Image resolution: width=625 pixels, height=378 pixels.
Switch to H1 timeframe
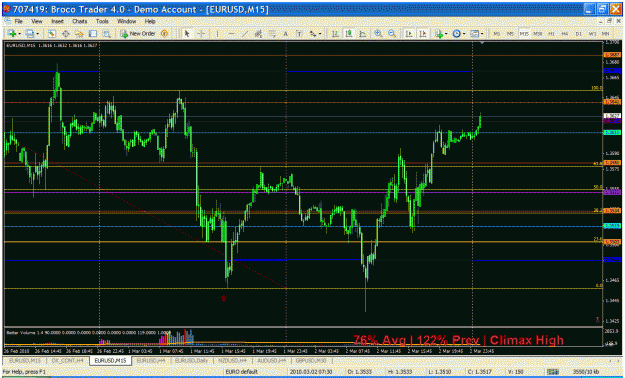click(551, 34)
